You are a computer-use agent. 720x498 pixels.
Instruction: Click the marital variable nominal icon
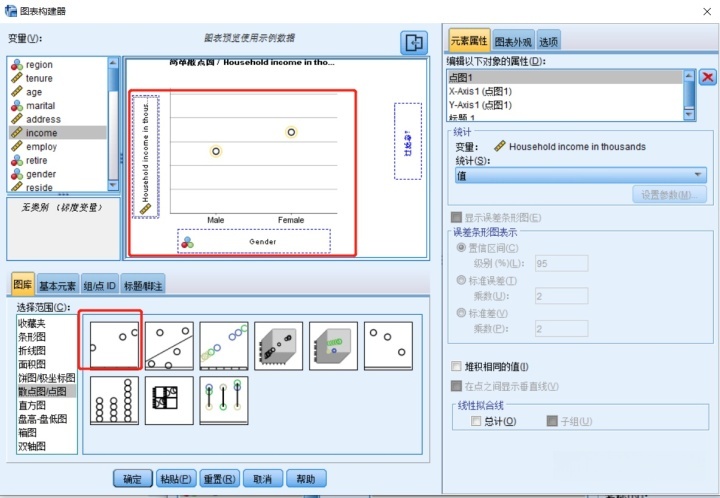(17, 106)
